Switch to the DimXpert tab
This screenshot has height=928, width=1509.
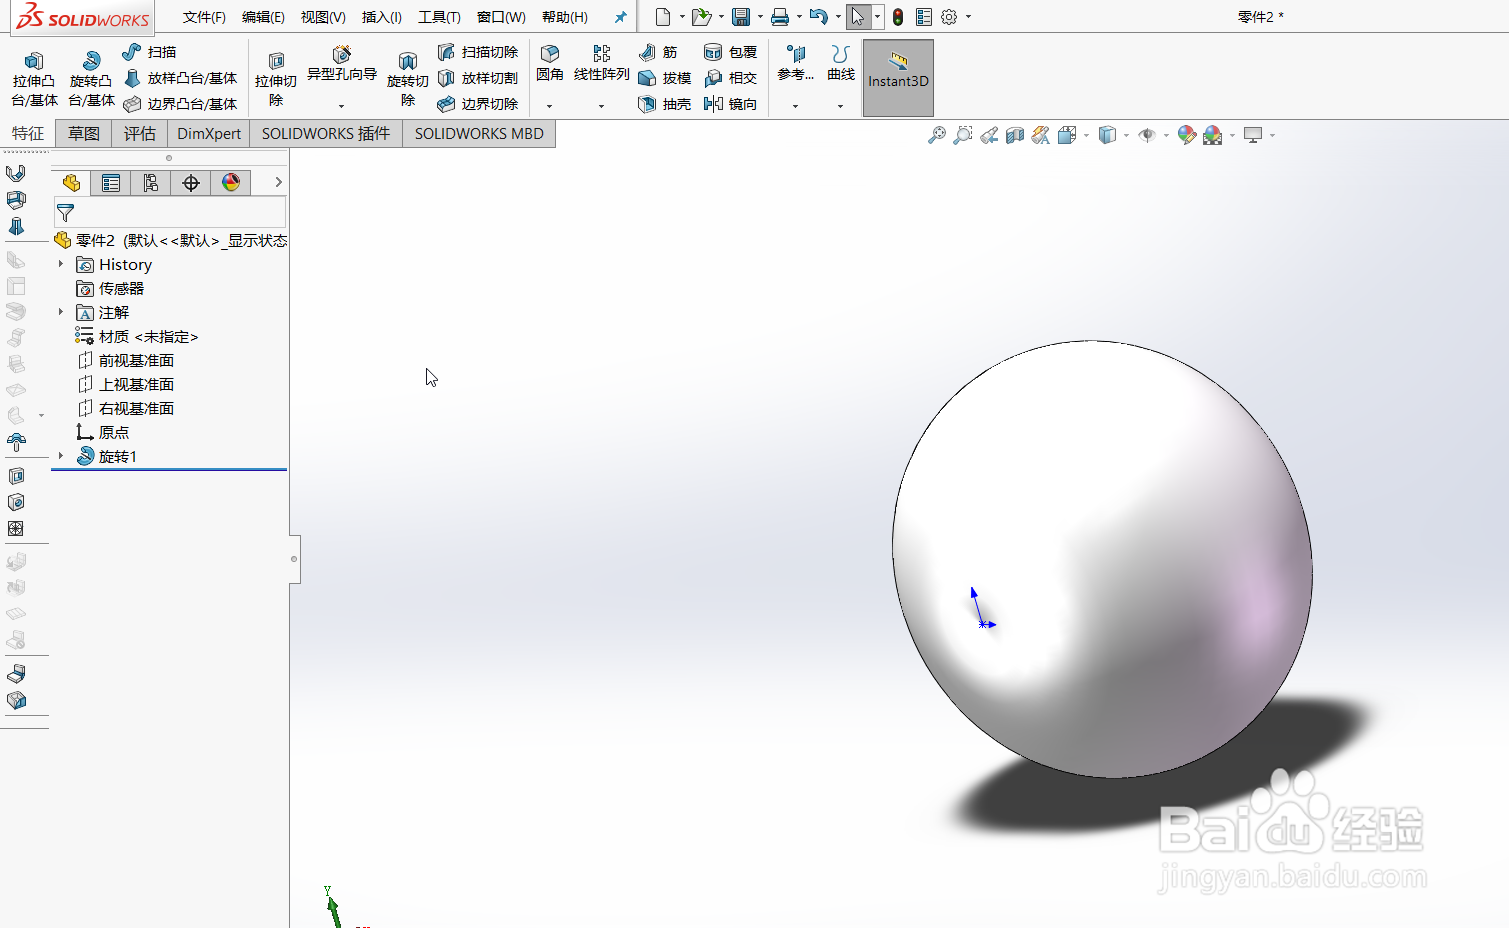tap(209, 134)
